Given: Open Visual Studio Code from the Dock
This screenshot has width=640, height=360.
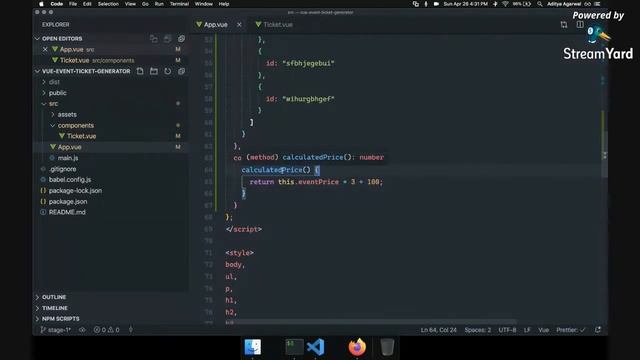Looking at the screenshot, I should [x=316, y=347].
